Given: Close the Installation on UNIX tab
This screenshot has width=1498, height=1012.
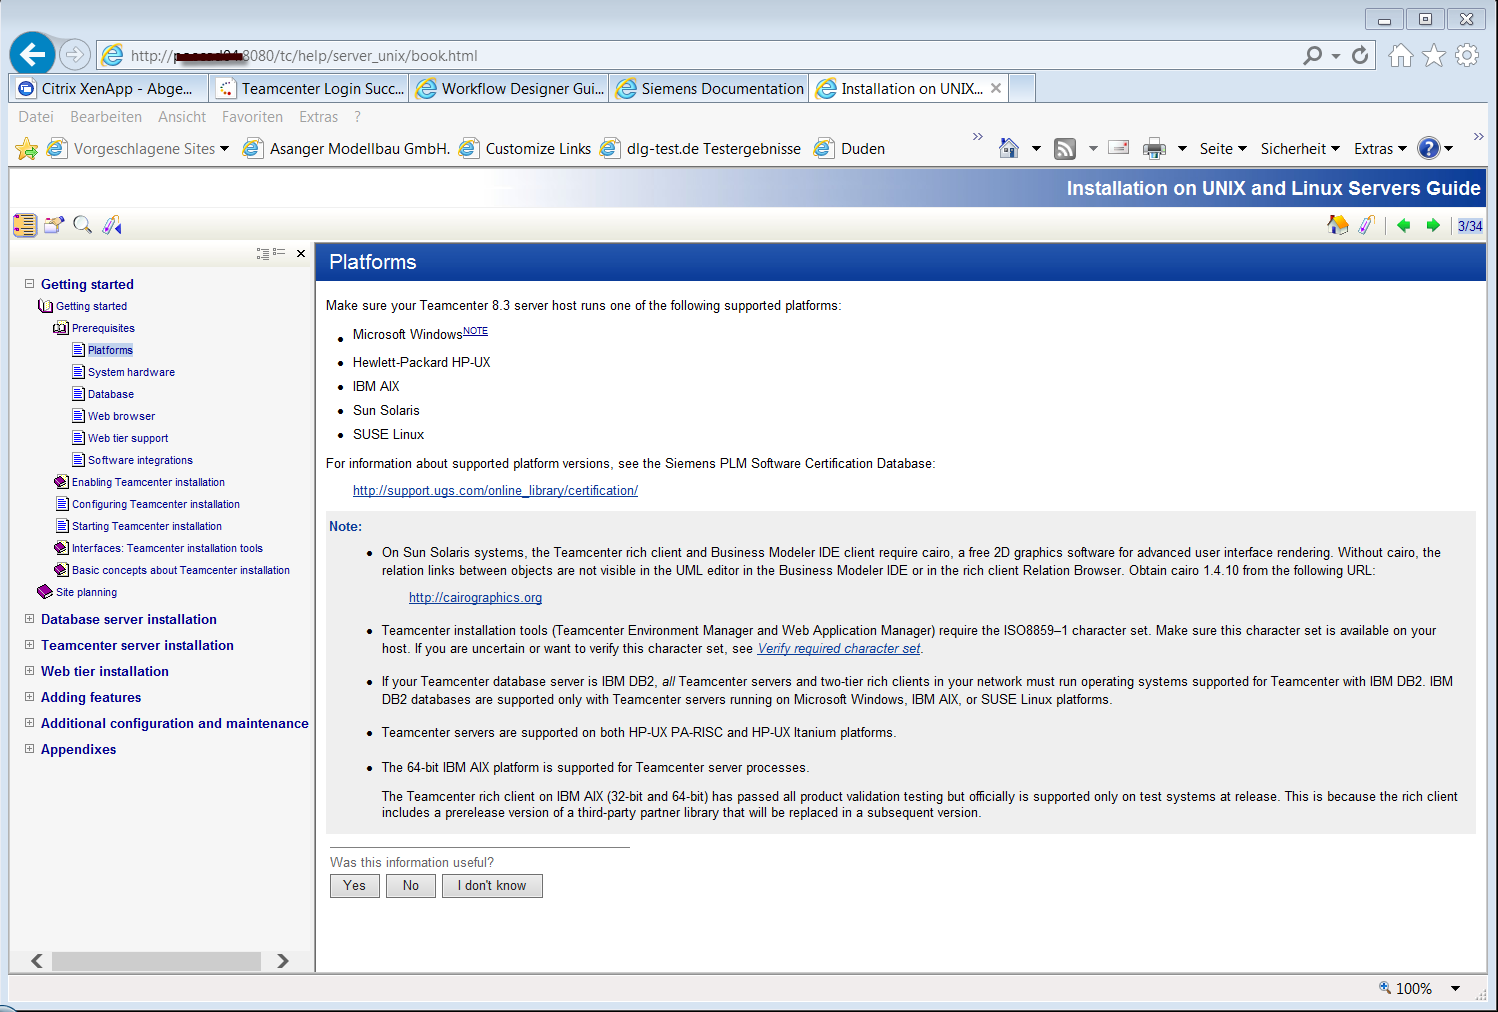Looking at the screenshot, I should (x=996, y=88).
